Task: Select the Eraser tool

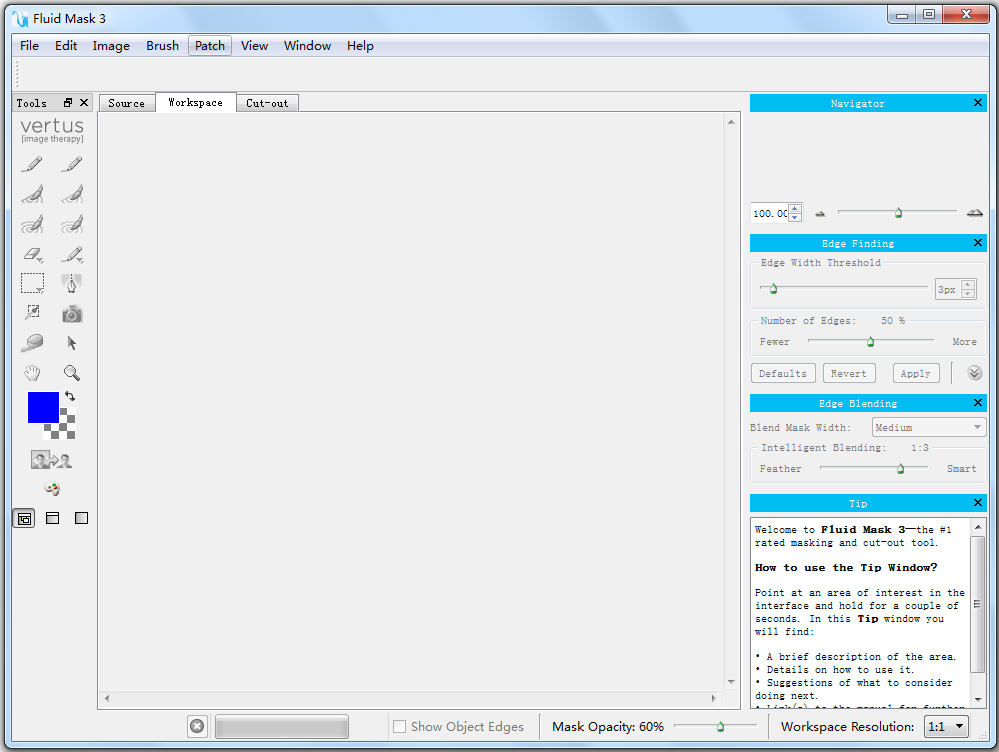Action: [32, 254]
